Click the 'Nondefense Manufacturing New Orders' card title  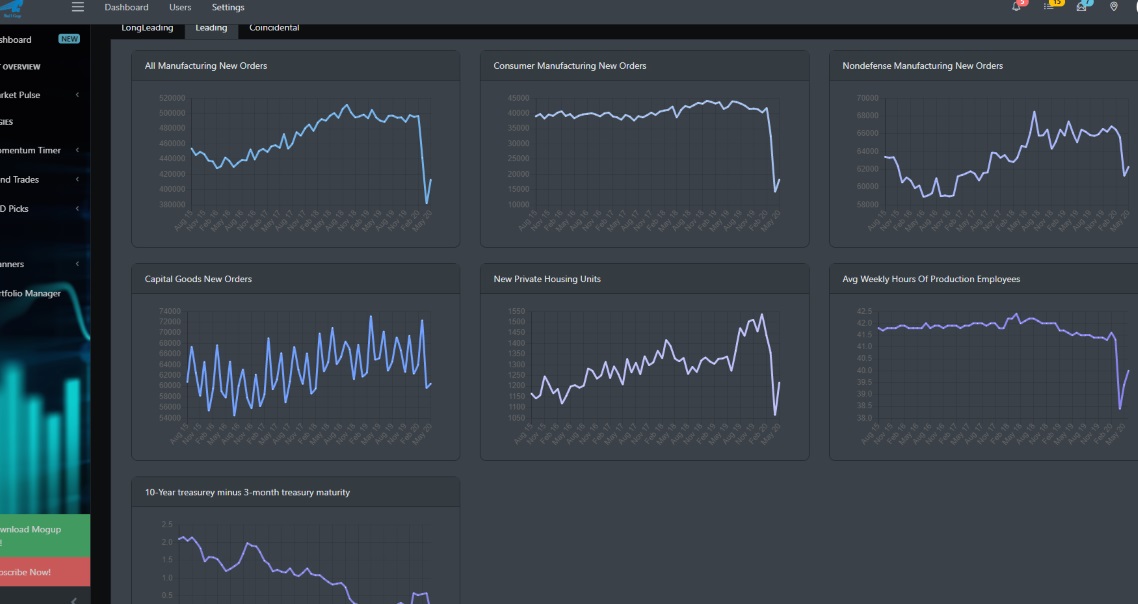click(922, 66)
